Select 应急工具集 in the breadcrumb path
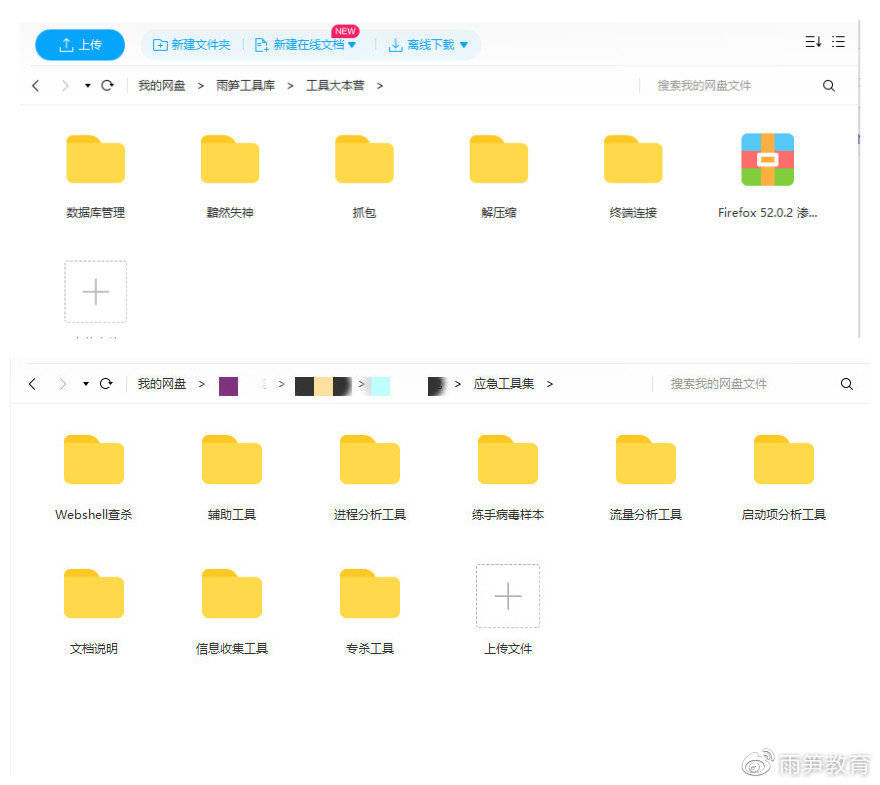 (503, 384)
